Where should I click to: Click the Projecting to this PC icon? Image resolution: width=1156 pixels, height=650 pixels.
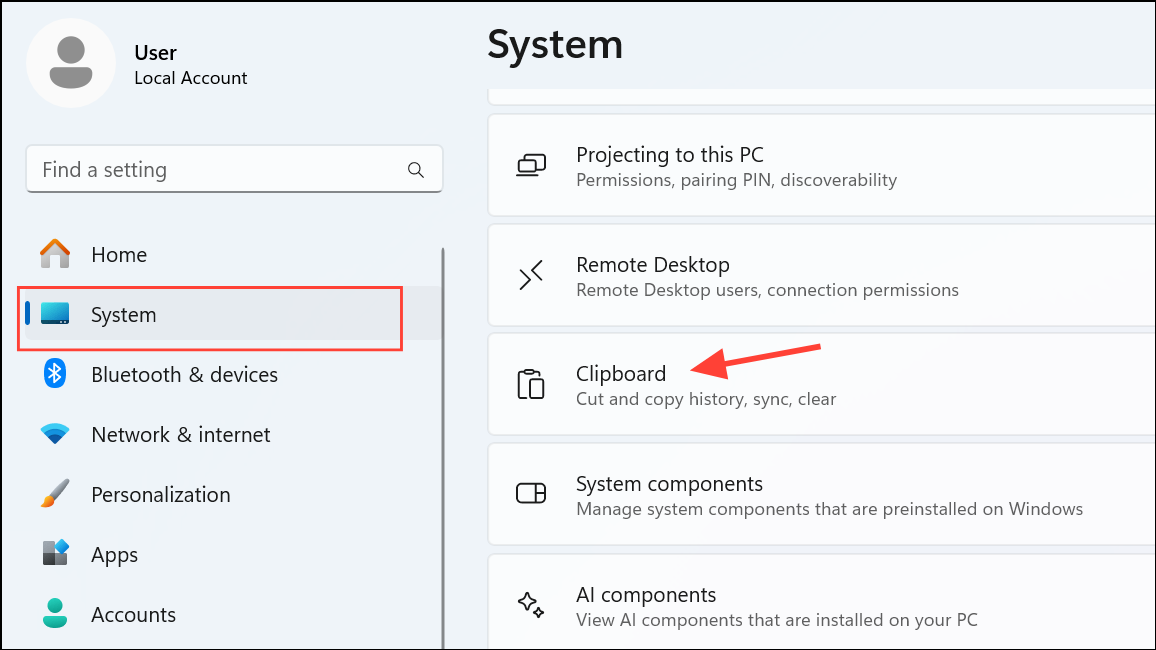(x=531, y=165)
